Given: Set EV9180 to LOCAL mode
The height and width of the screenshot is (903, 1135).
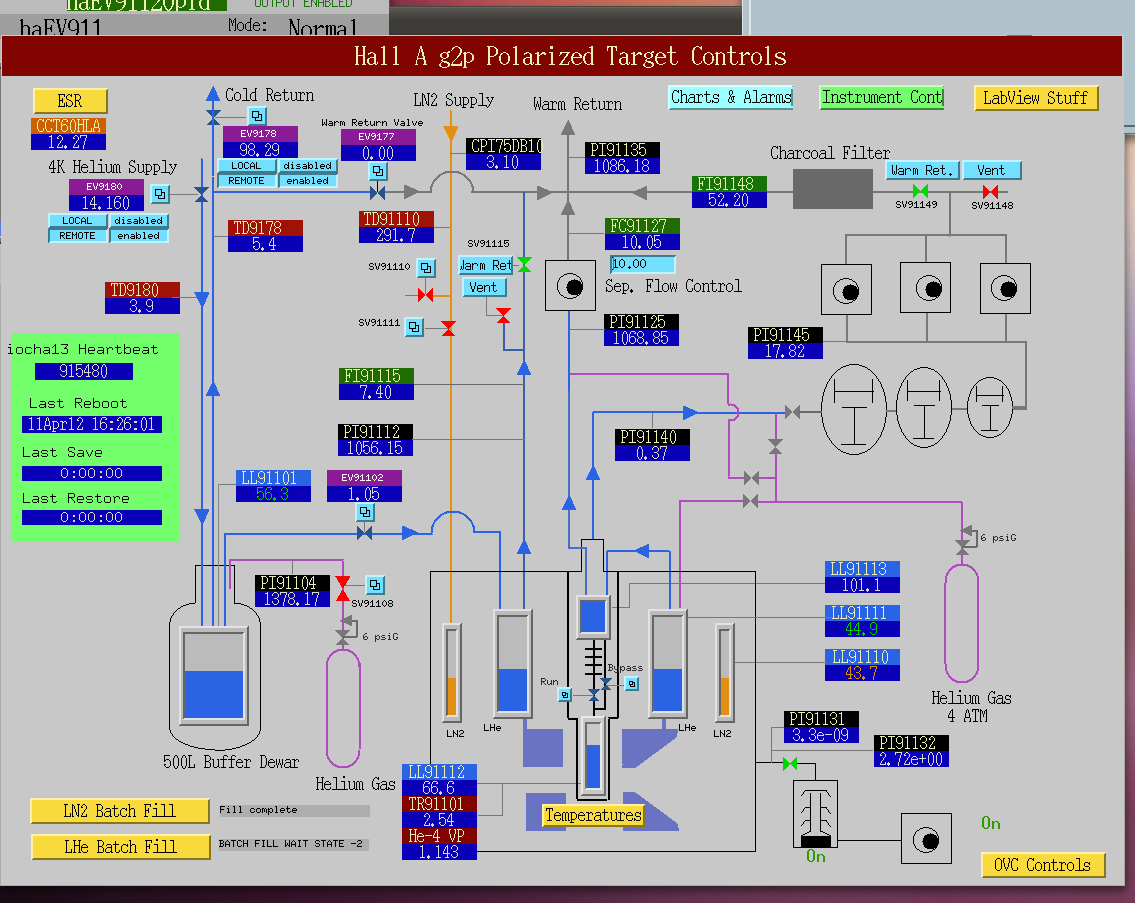Looking at the screenshot, I should pos(77,221).
